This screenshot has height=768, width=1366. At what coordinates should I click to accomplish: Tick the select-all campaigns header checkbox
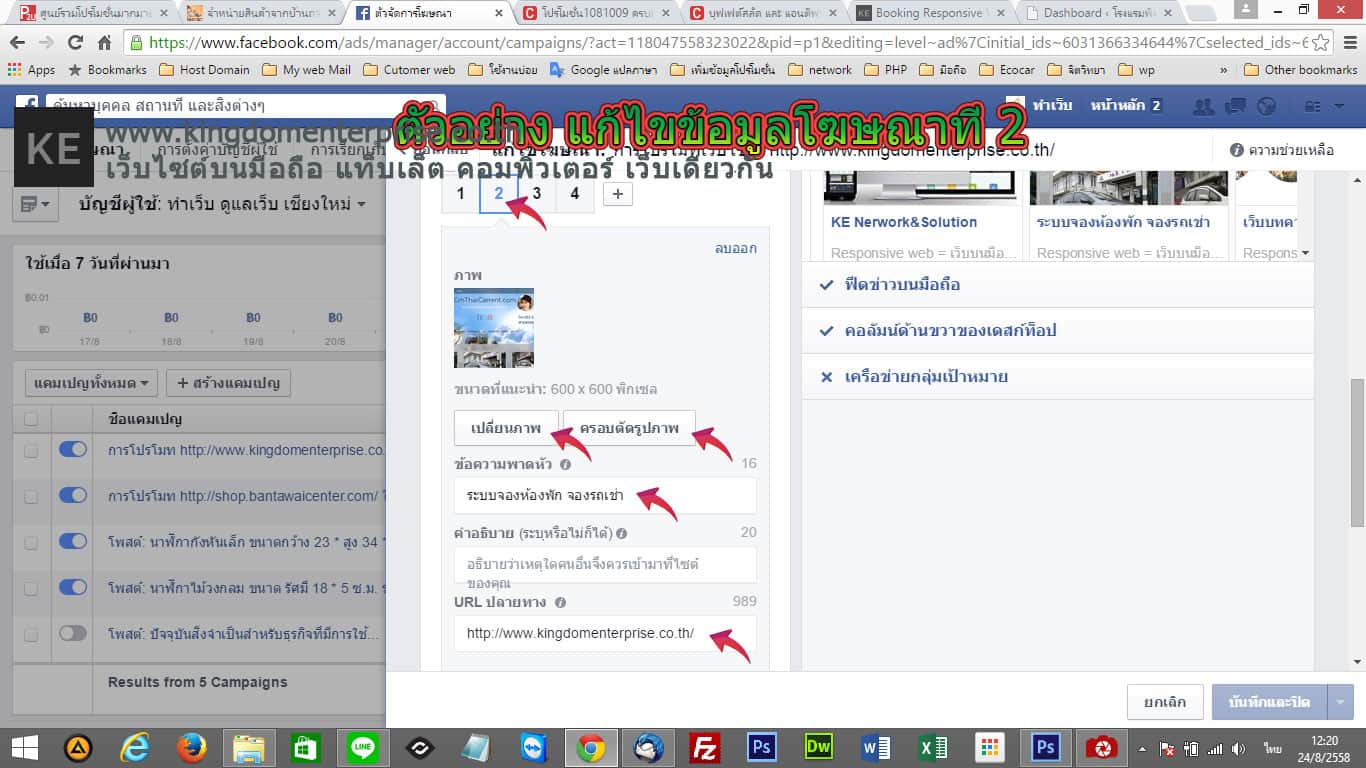pyautogui.click(x=31, y=419)
